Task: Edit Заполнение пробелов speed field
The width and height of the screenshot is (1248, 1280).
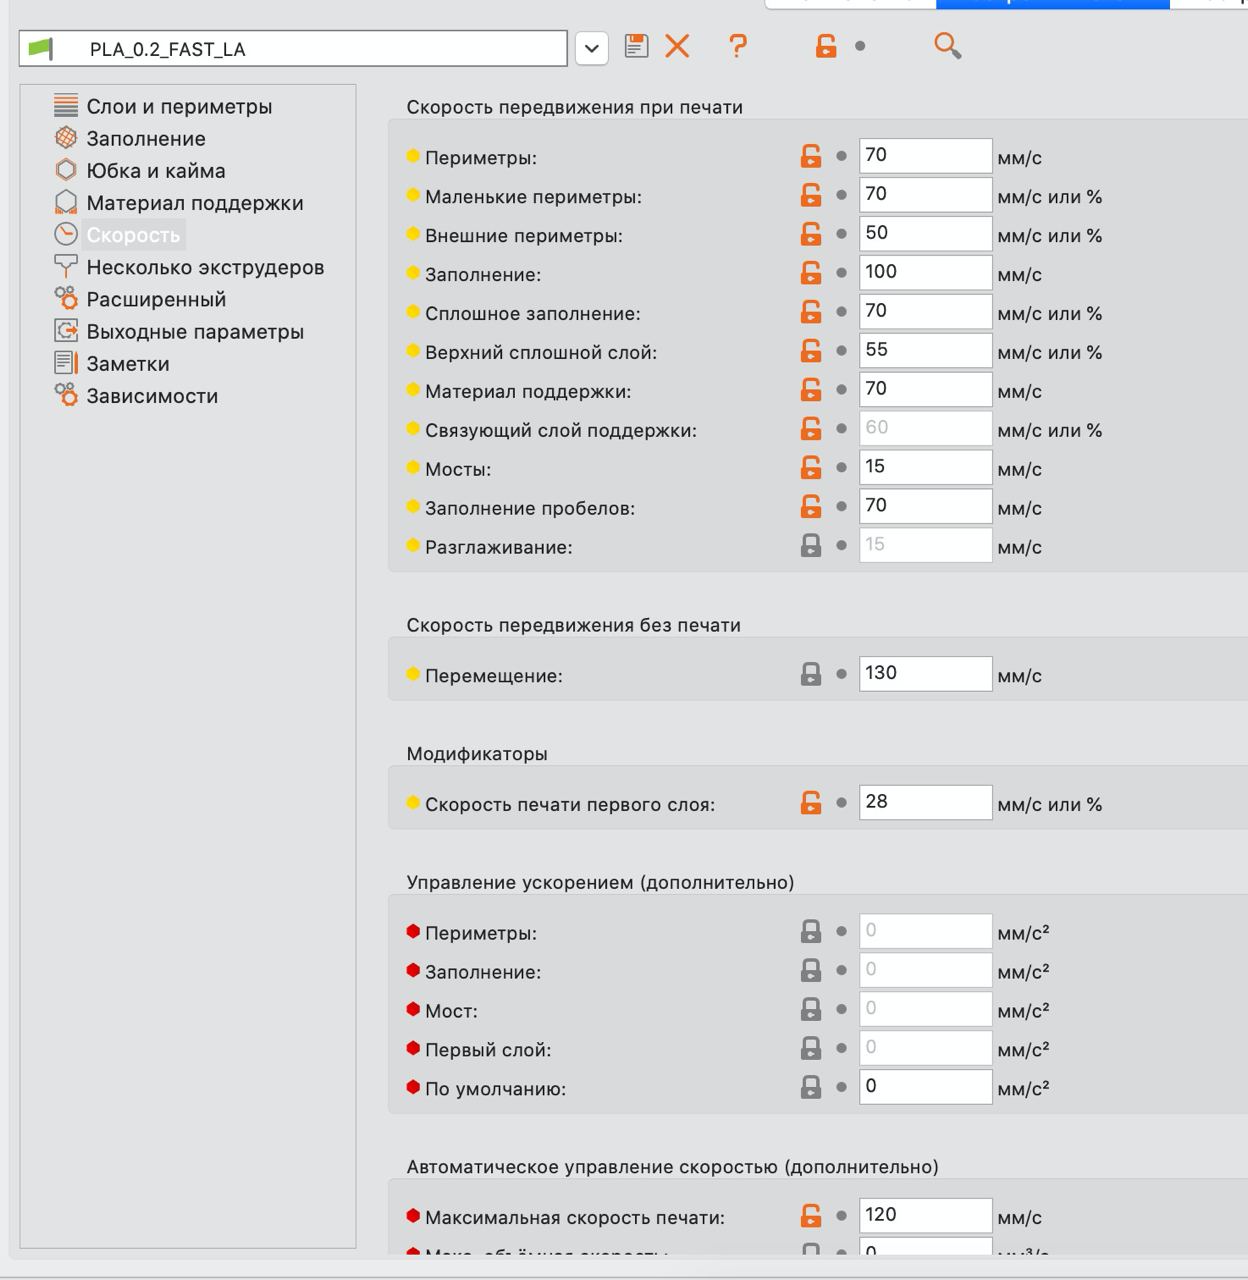Action: click(925, 507)
